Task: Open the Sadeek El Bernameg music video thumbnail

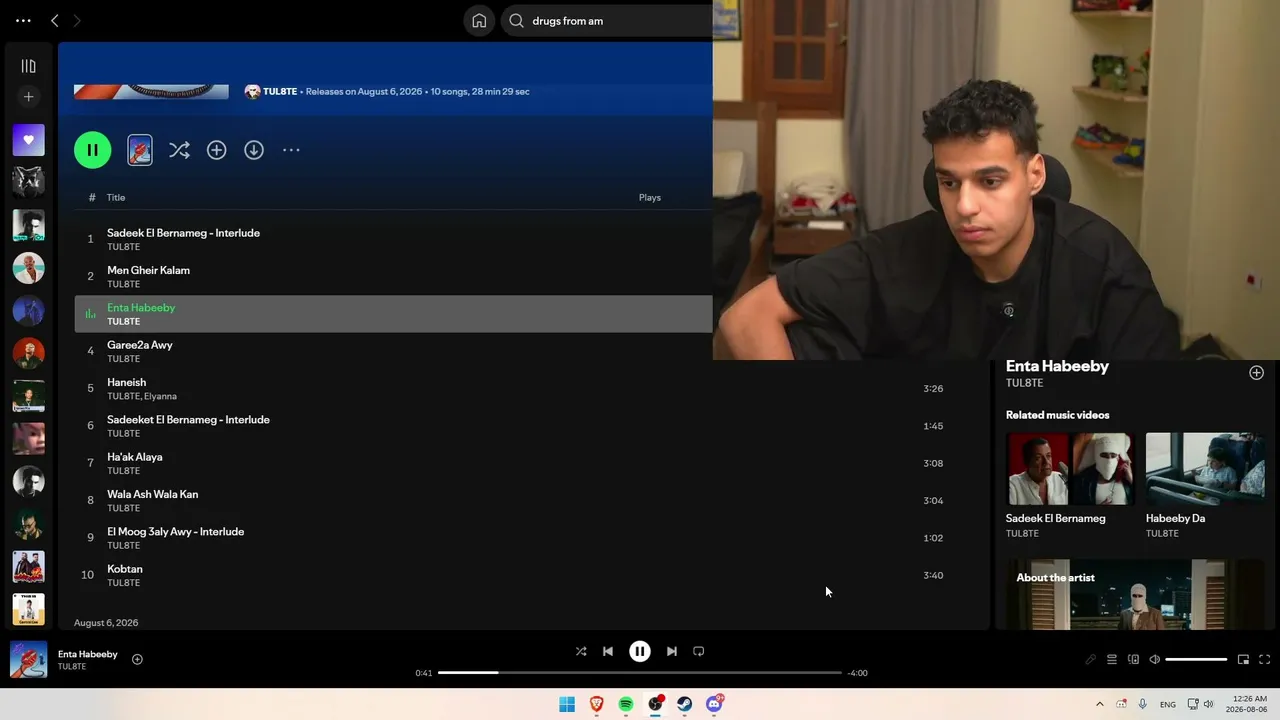Action: point(1071,469)
